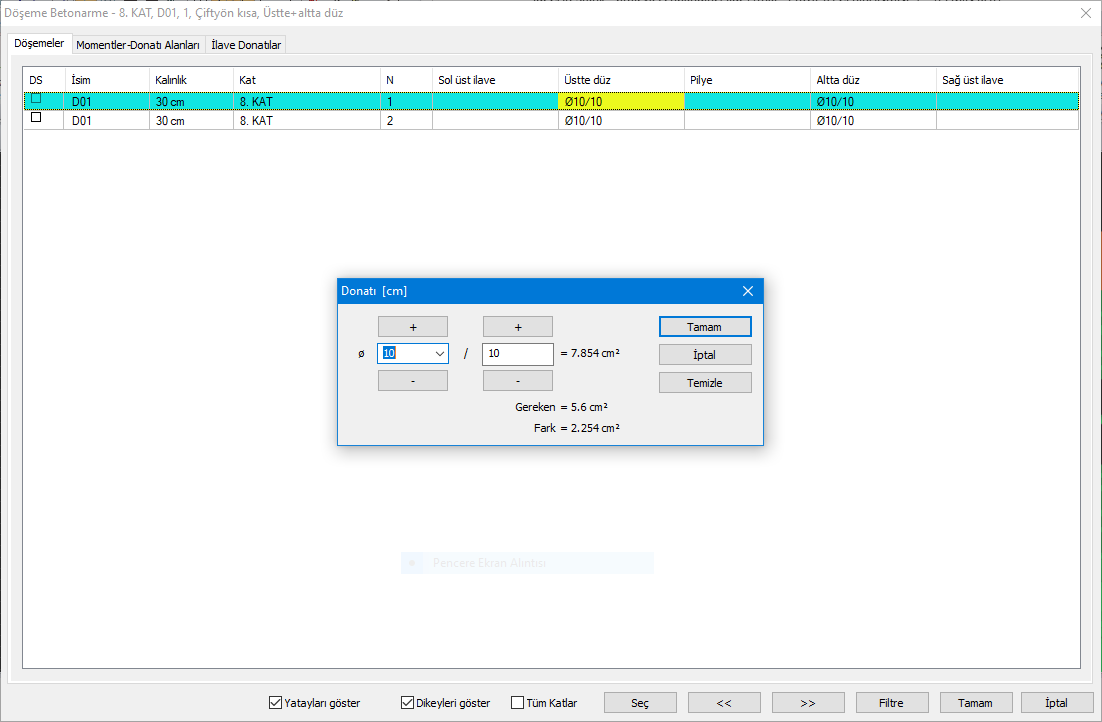Confirm the Donatı dialog with Tamam
The width and height of the screenshot is (1102, 722).
(704, 327)
